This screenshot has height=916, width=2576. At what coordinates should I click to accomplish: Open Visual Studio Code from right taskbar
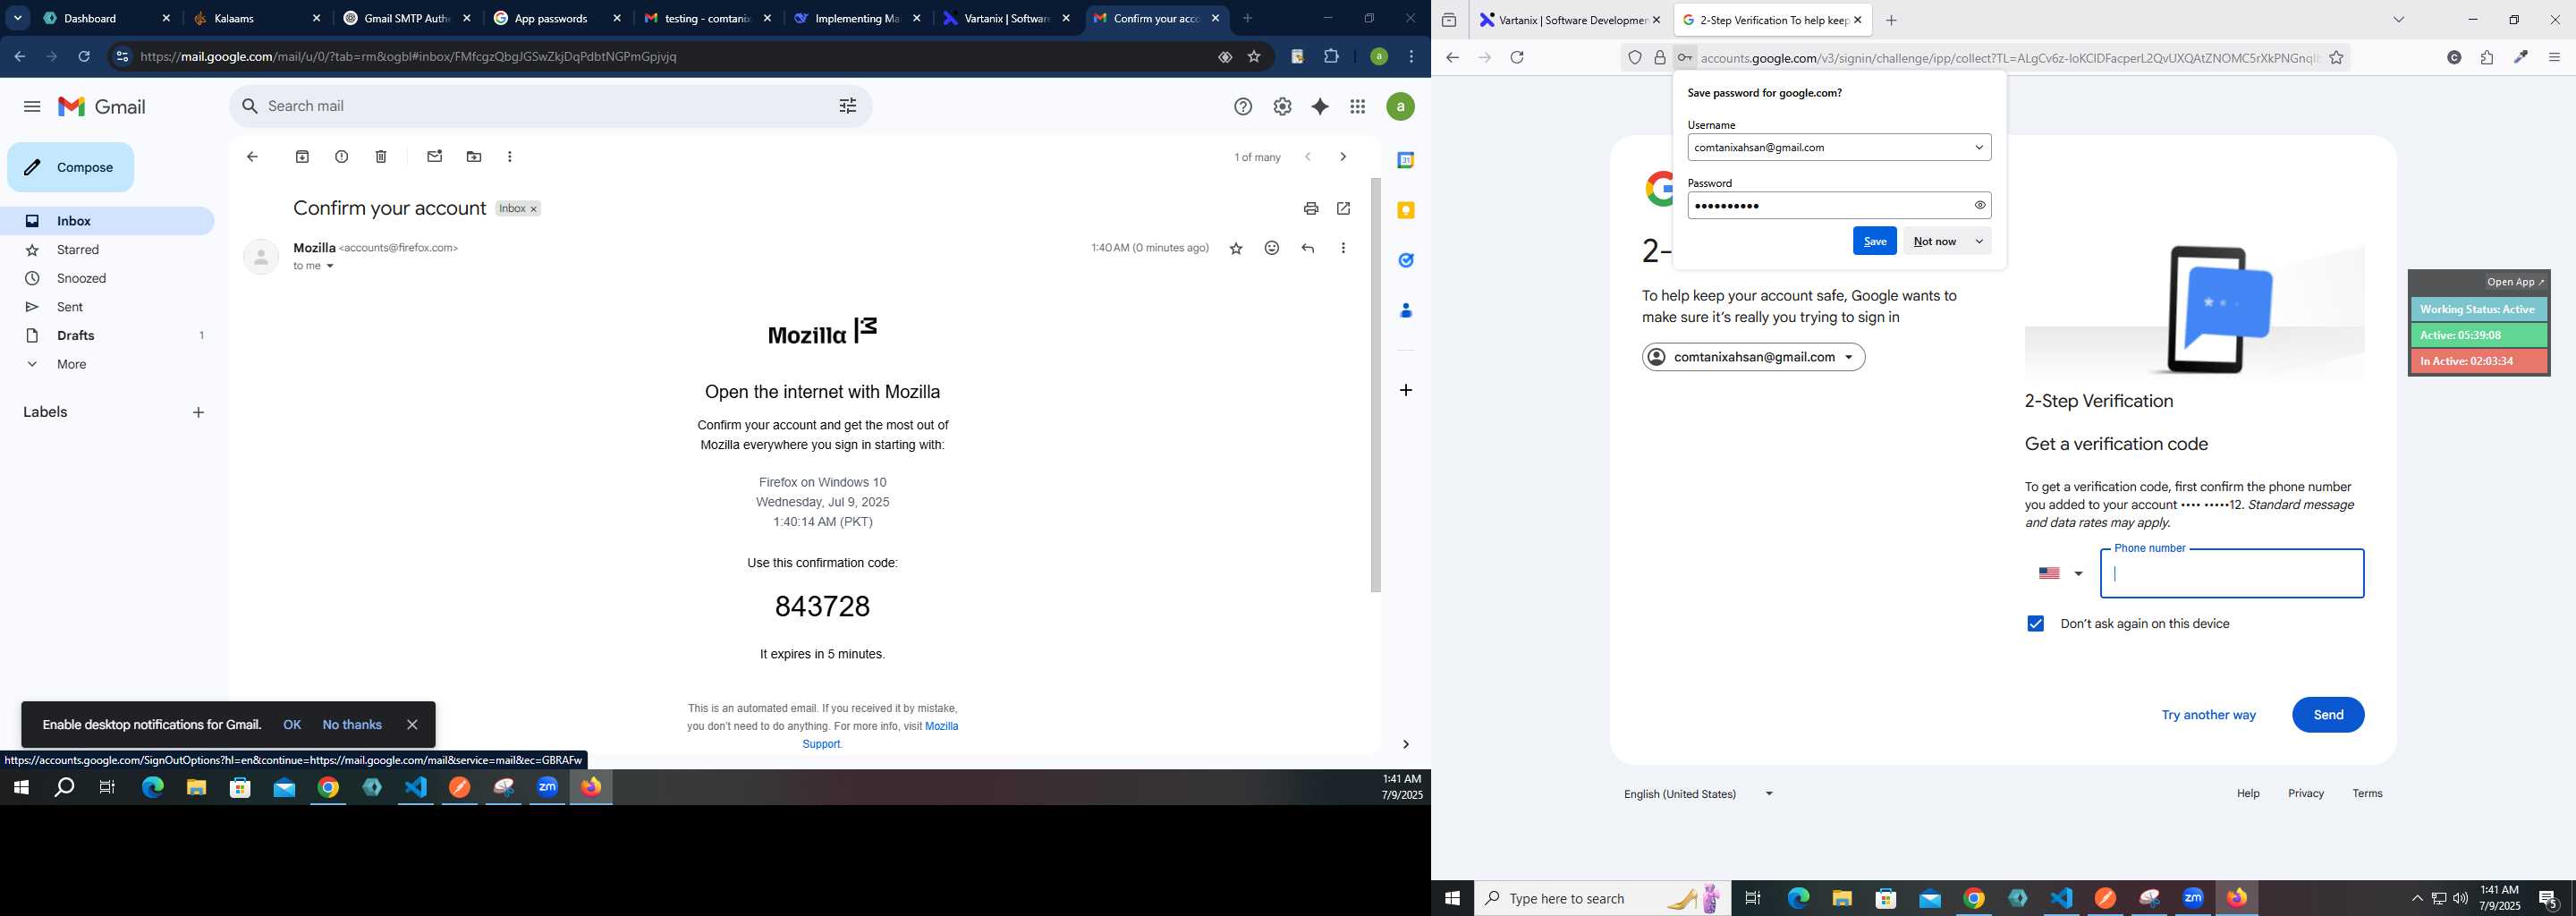click(x=2061, y=898)
